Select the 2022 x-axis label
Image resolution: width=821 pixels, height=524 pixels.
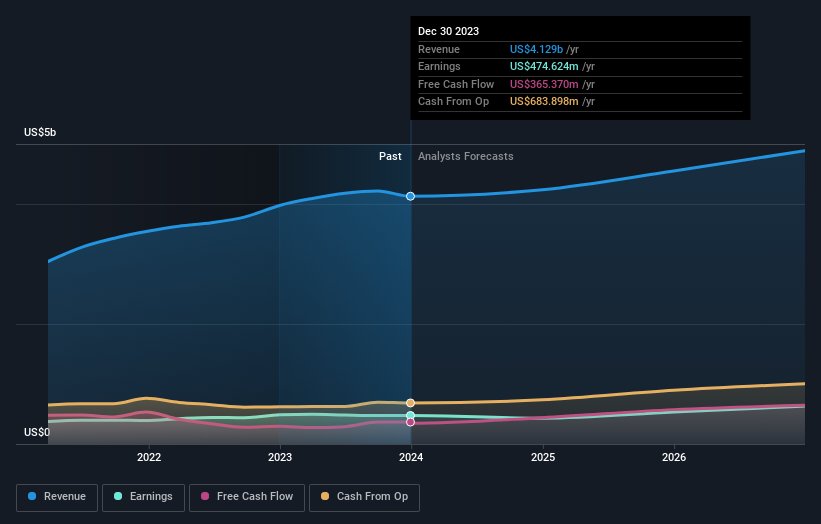[x=149, y=457]
